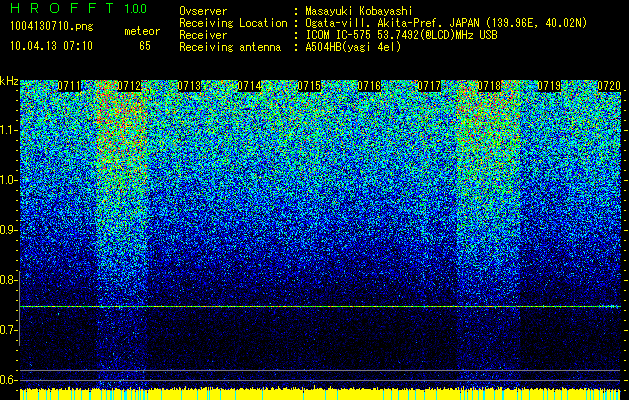The height and width of the screenshot is (400, 629).
Task: Click the Receiving antenna label
Action: click(230, 47)
